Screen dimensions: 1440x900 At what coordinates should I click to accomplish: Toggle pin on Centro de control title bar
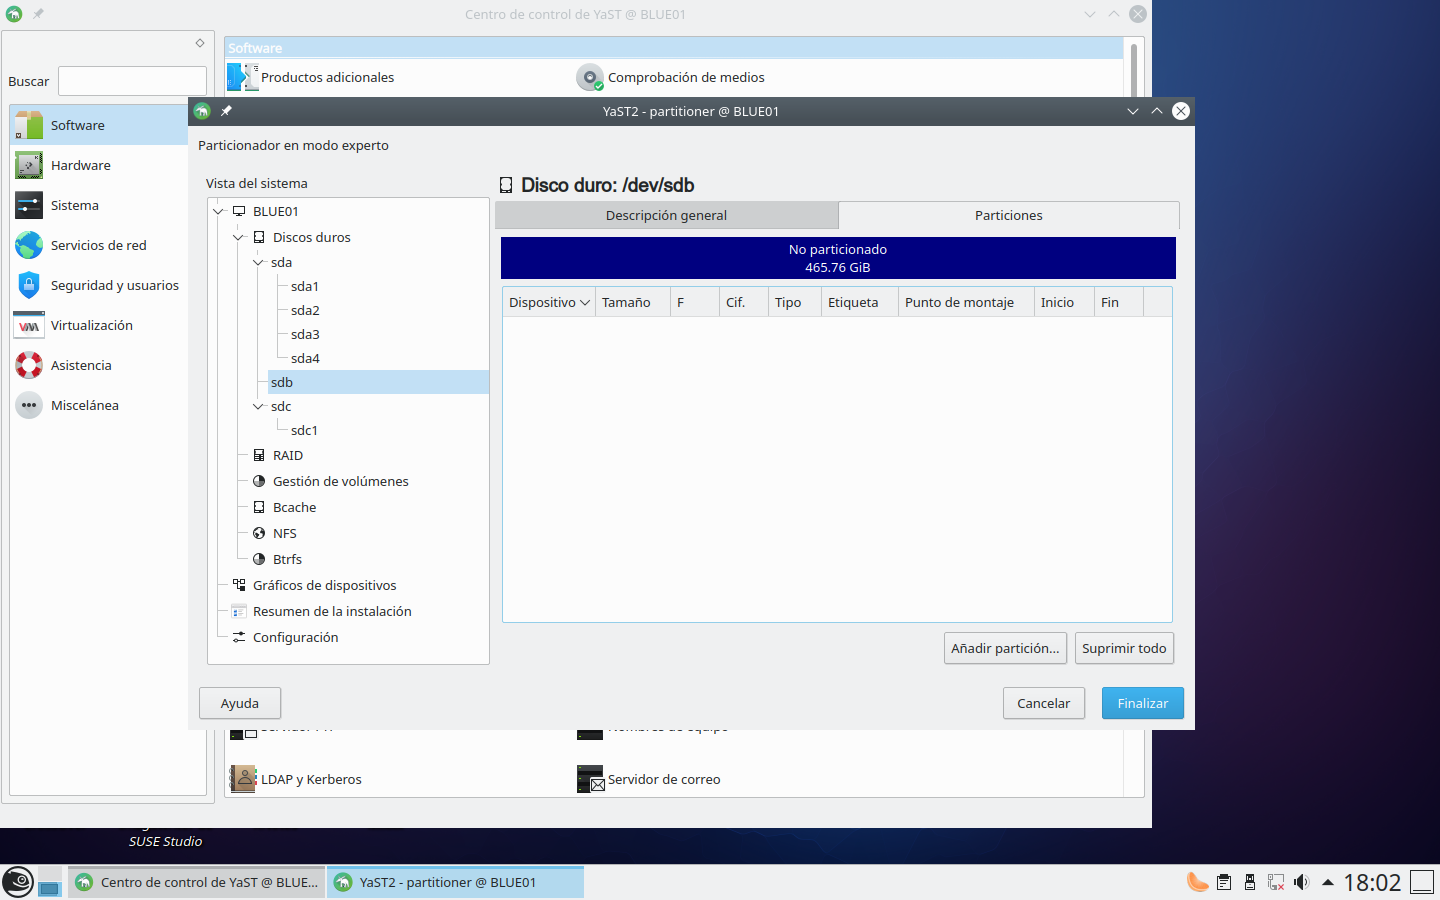coord(38,14)
